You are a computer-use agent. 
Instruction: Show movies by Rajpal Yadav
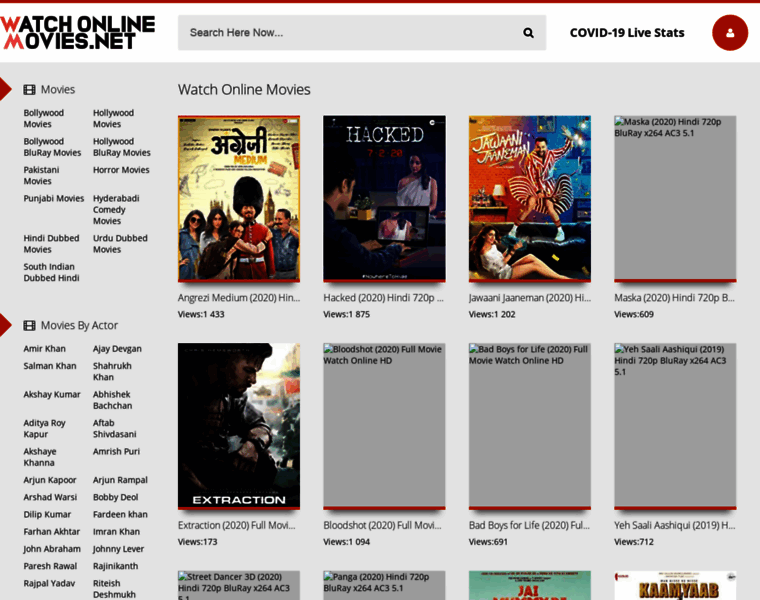tap(49, 584)
